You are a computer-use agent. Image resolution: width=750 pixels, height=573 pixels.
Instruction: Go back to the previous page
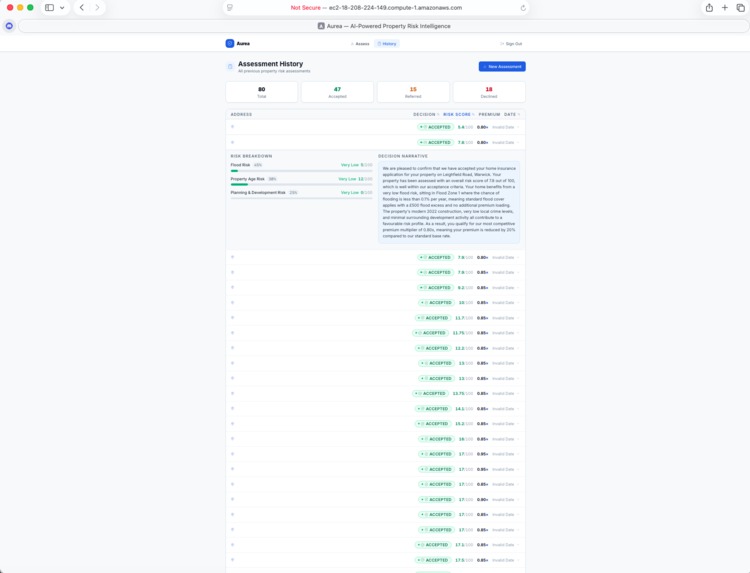tap(82, 8)
